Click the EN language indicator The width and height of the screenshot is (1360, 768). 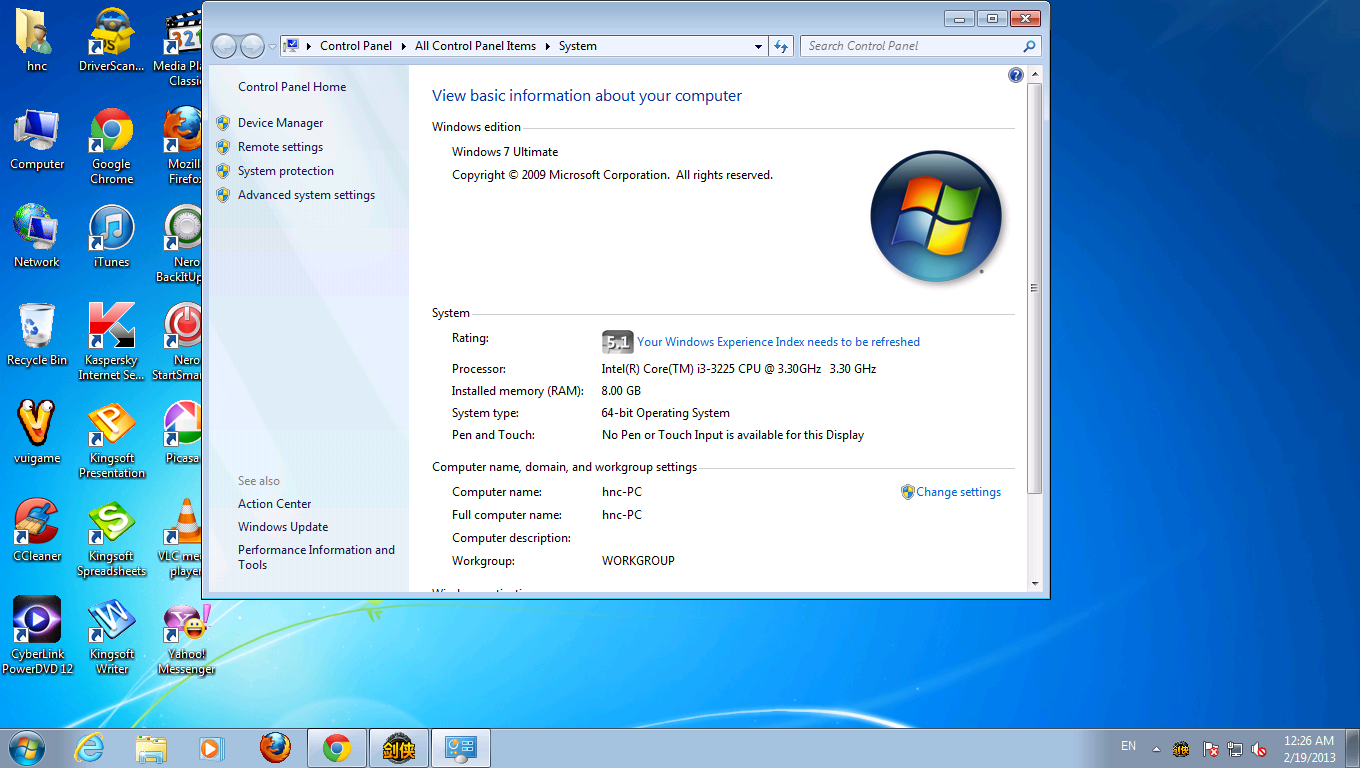(x=1128, y=746)
